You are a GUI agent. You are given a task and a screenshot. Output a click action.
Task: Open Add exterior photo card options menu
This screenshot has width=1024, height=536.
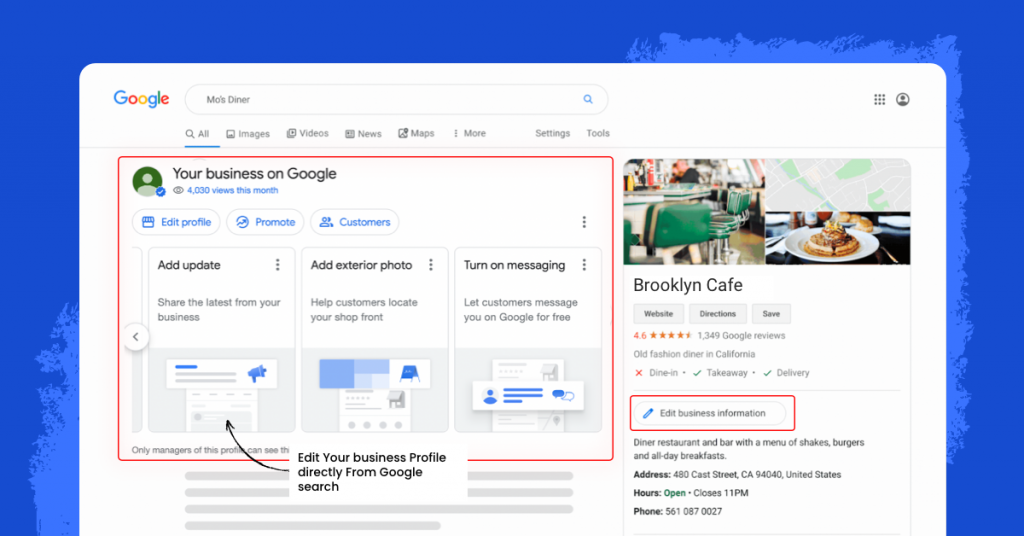[x=430, y=264]
